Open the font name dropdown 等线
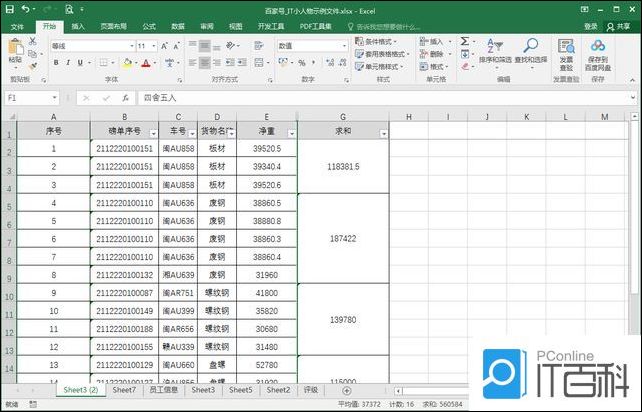This screenshot has width=642, height=412. [132, 46]
